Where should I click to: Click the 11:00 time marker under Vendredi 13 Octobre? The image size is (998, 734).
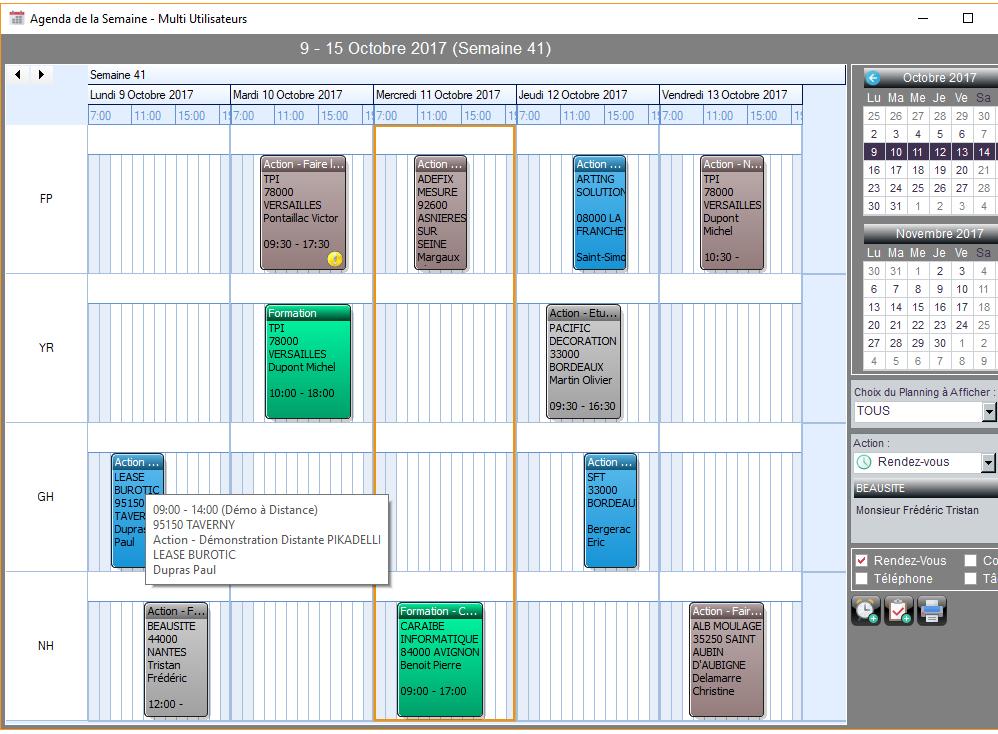719,116
